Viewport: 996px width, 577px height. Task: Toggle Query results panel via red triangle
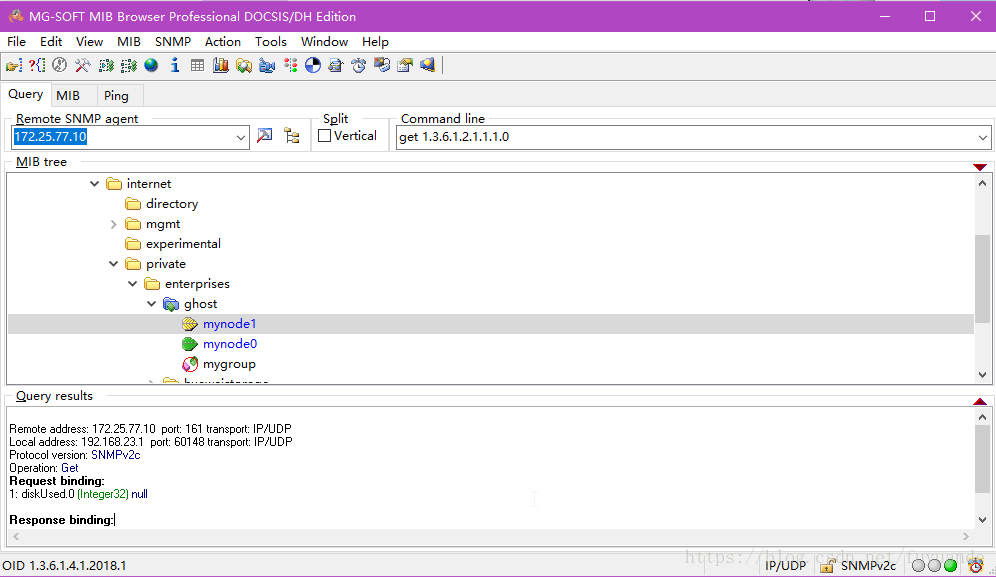point(979,401)
